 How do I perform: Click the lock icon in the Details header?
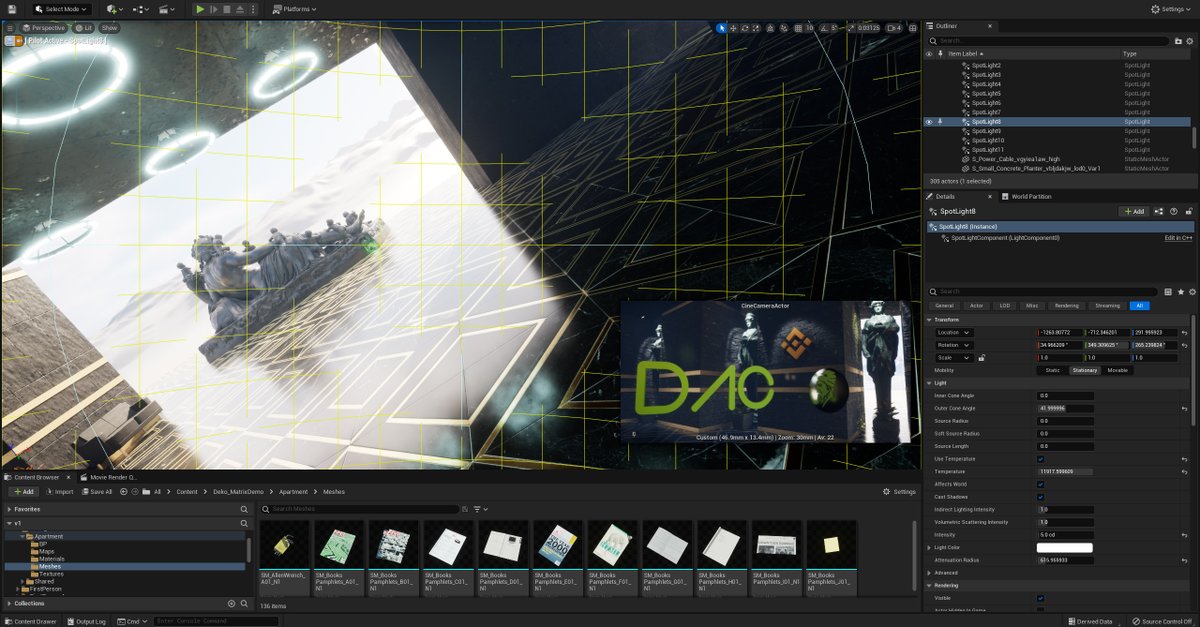pyautogui.click(x=1189, y=211)
